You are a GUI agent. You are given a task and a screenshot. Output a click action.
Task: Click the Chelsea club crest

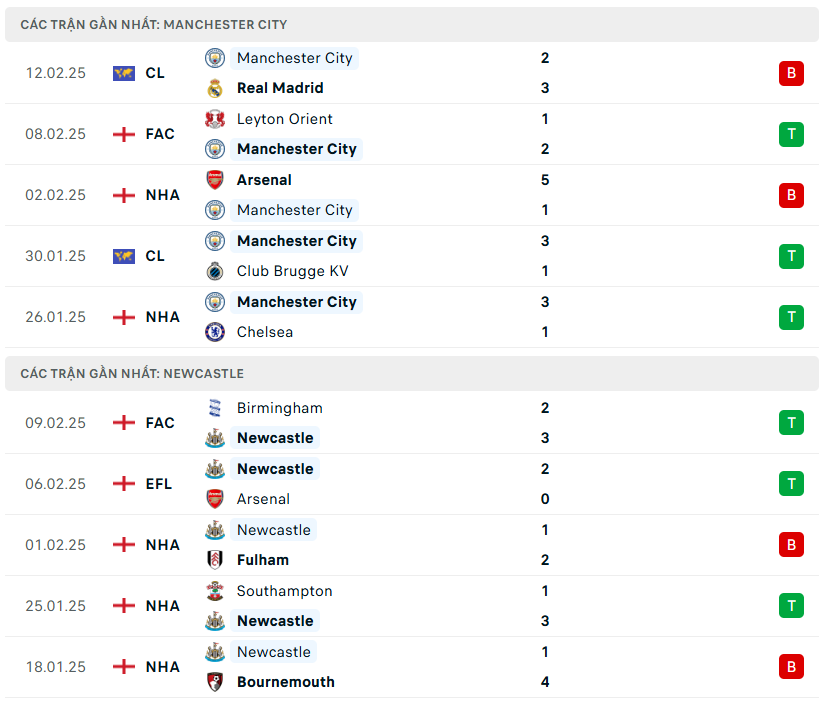tap(214, 332)
